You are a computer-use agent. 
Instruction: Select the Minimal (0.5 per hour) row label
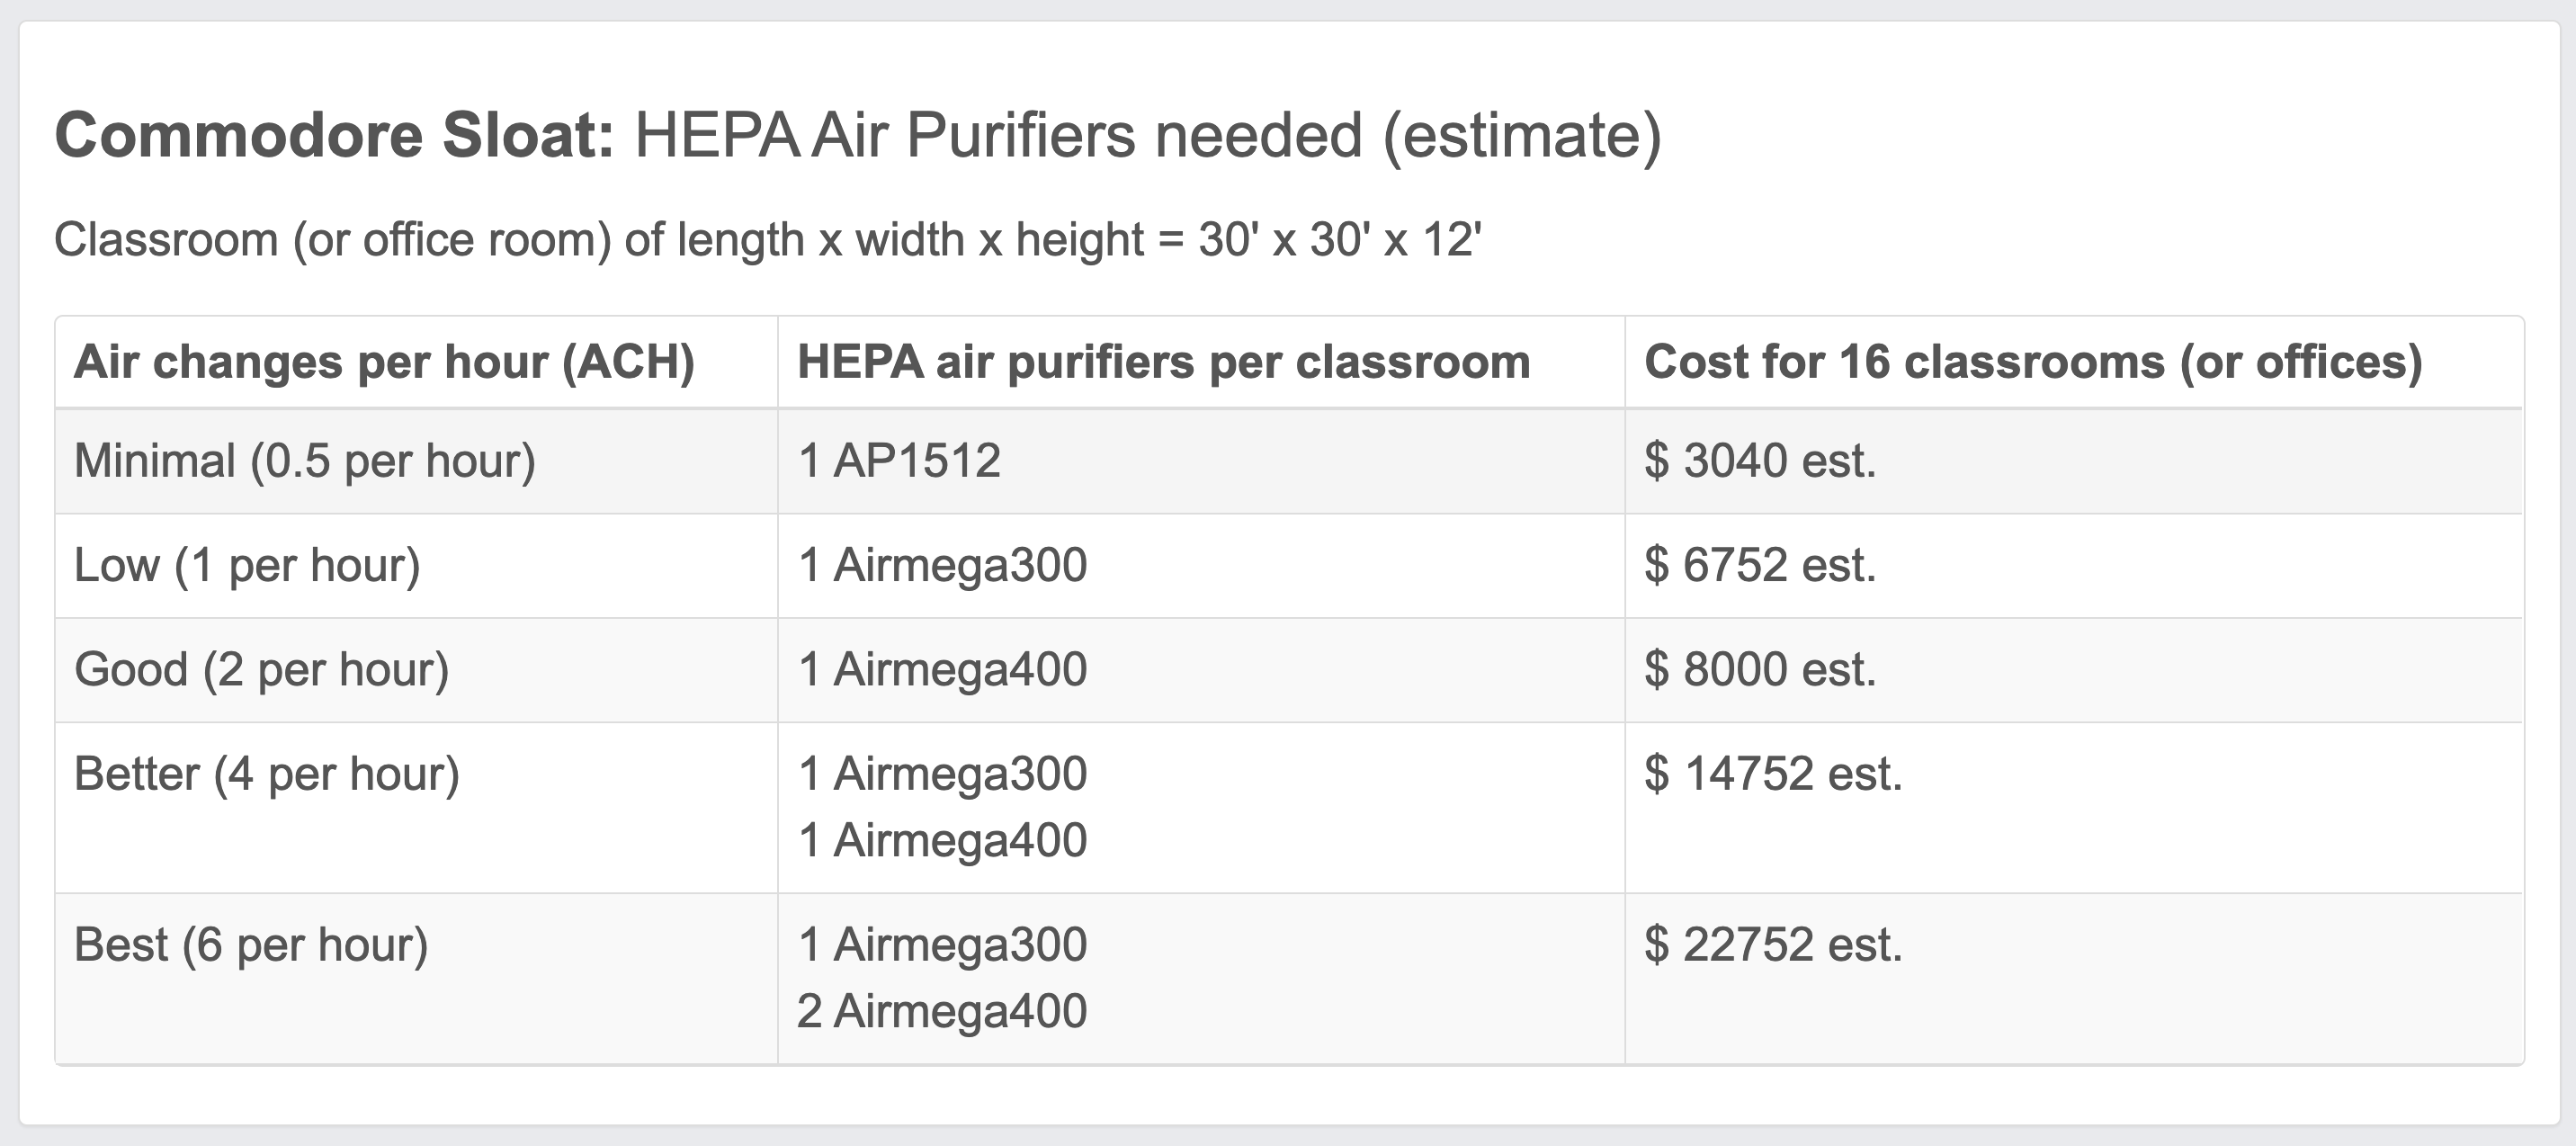point(305,461)
